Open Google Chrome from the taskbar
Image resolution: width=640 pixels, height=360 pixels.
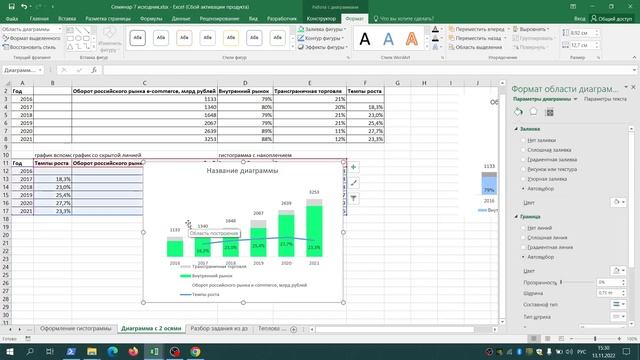point(196,351)
